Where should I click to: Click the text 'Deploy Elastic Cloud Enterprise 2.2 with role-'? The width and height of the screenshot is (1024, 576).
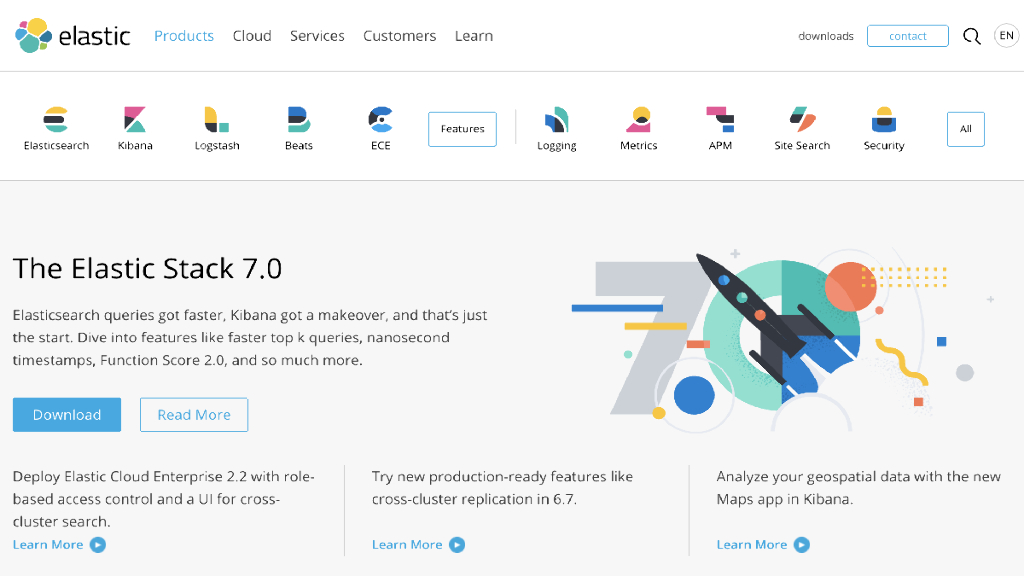coord(164,477)
